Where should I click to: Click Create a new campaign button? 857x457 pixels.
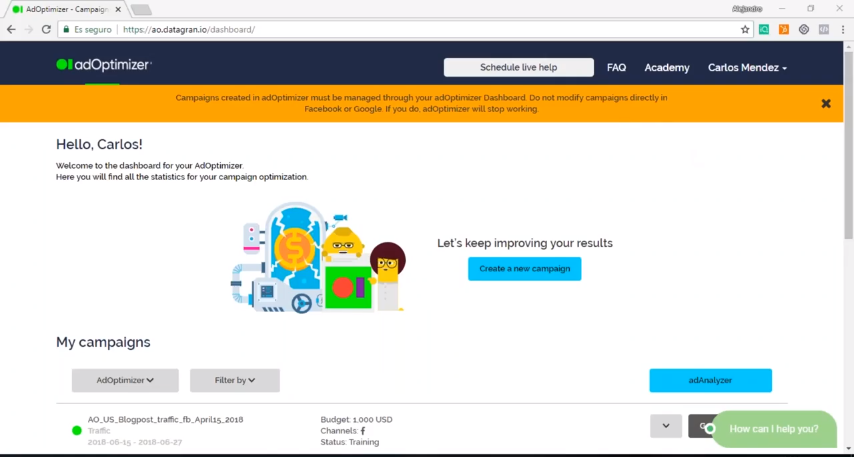pos(525,269)
